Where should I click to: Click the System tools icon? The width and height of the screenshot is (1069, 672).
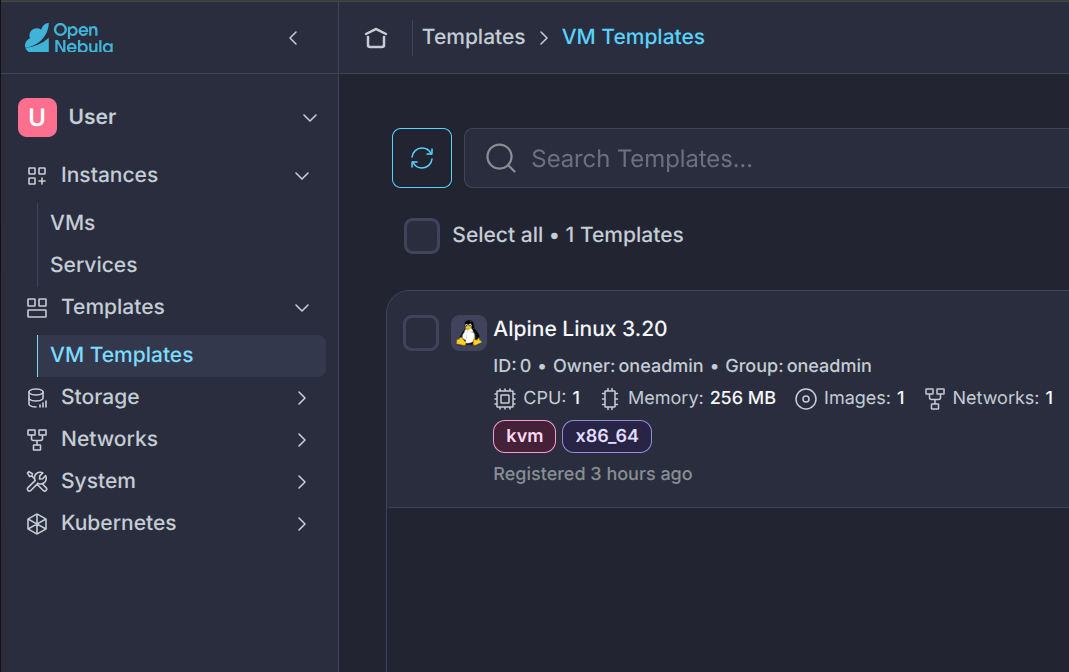coord(37,482)
